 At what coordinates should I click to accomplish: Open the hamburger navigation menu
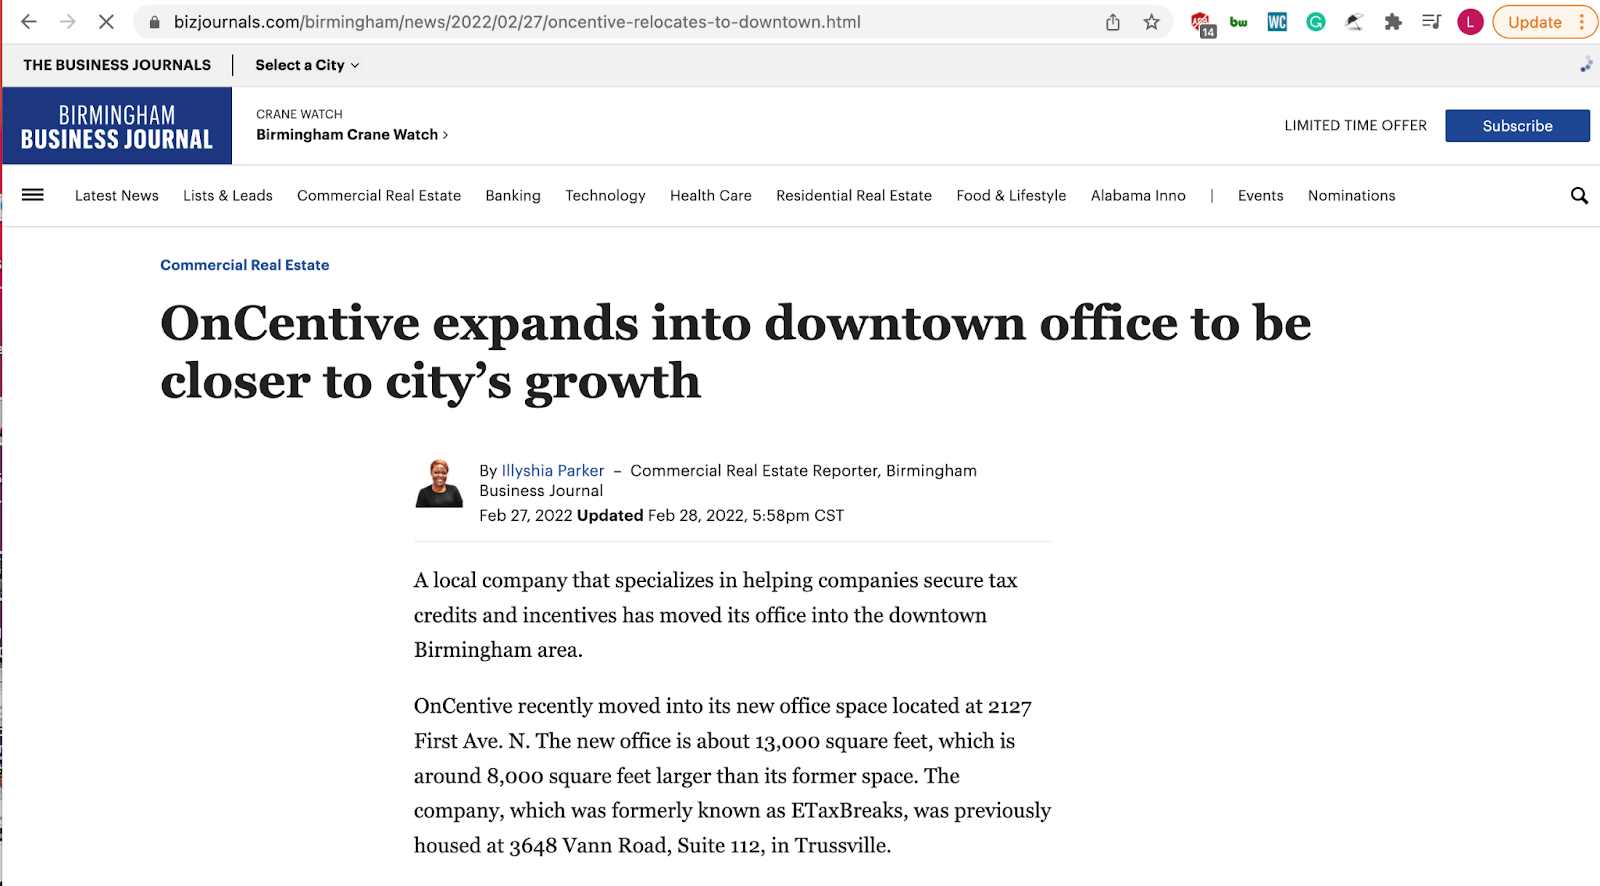point(33,195)
